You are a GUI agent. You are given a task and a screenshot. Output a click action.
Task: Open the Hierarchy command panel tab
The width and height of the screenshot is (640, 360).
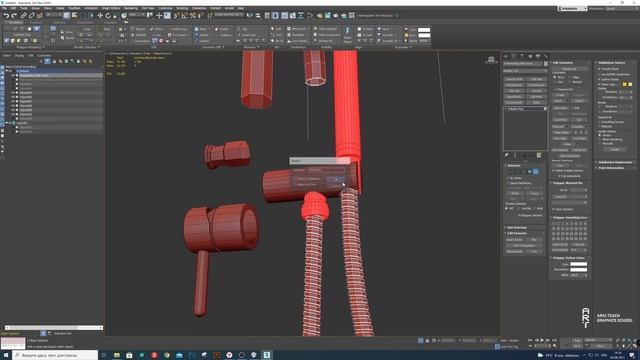522,56
